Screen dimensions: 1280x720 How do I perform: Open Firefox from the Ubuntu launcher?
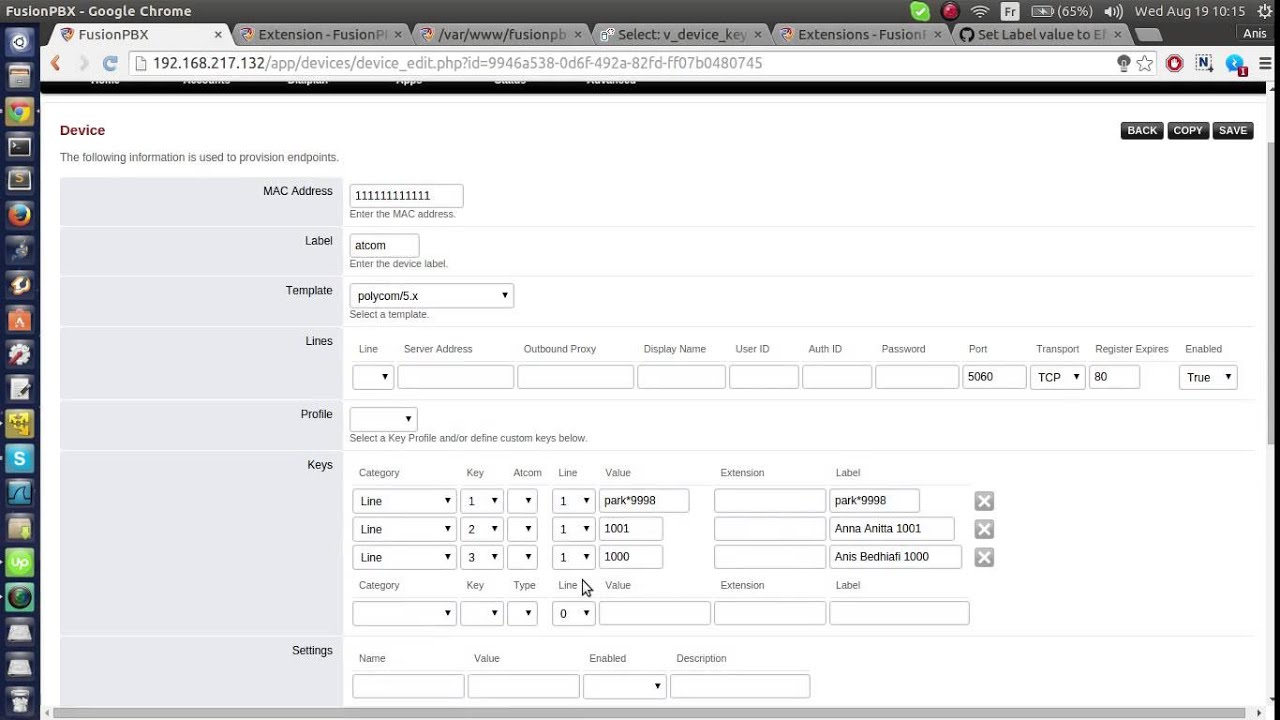[19, 215]
